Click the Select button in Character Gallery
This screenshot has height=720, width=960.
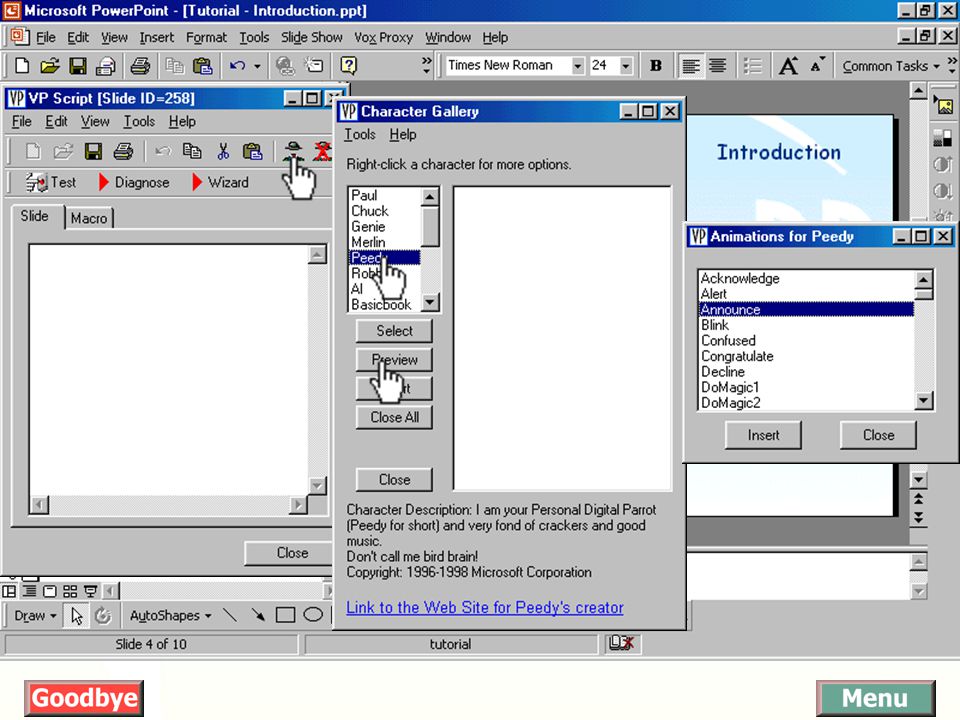click(394, 331)
